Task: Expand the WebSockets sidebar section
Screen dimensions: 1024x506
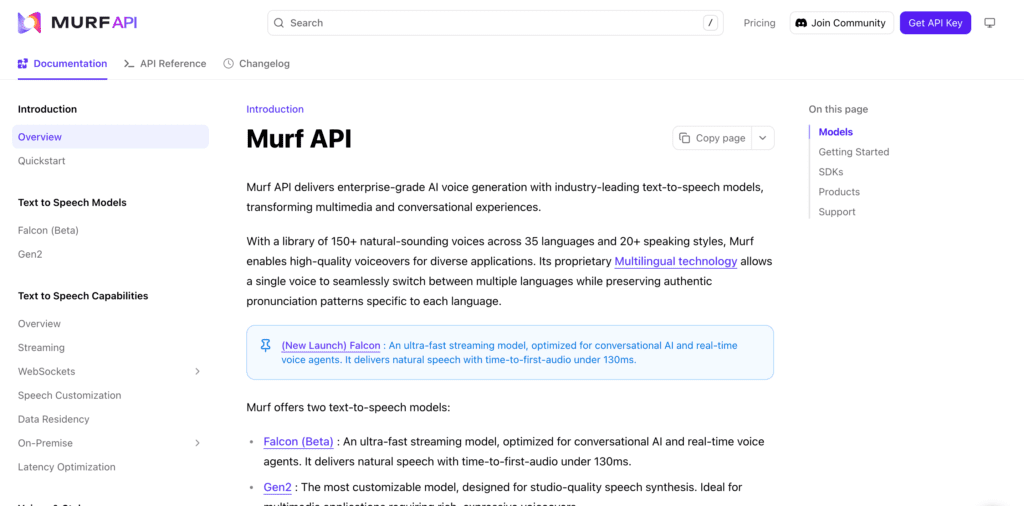Action: click(197, 372)
